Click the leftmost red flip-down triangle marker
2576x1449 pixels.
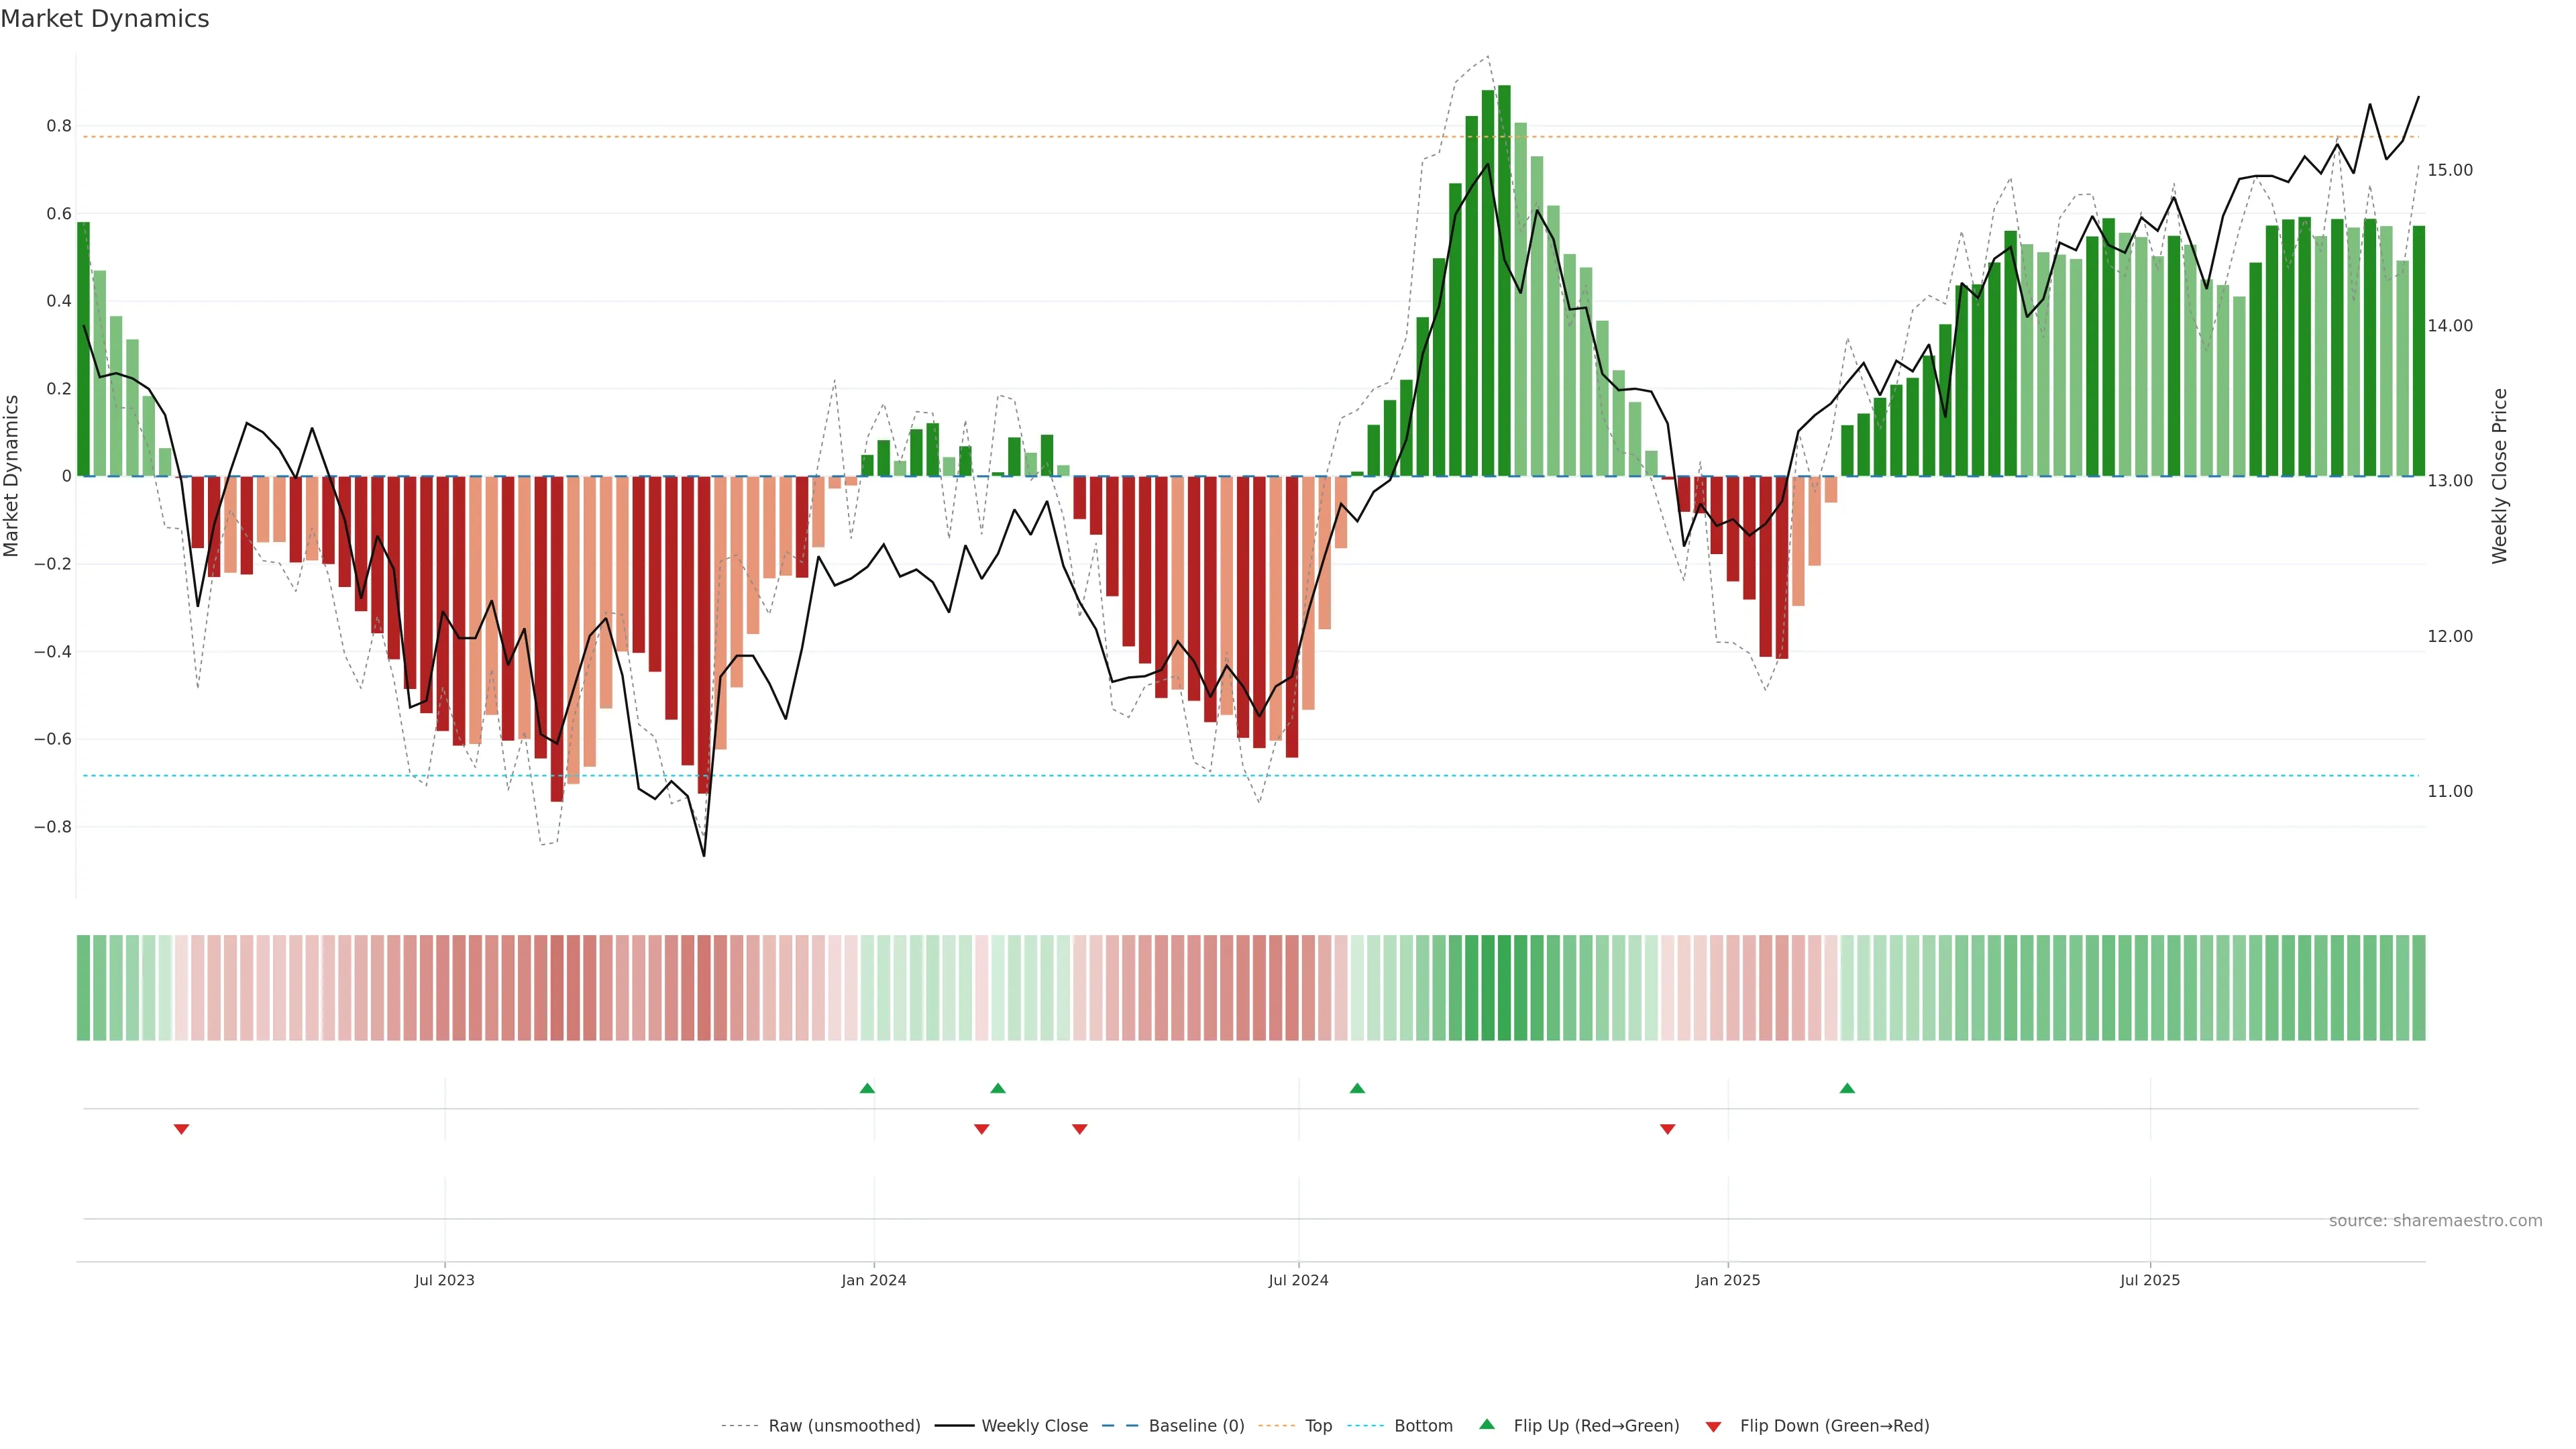[x=181, y=1129]
